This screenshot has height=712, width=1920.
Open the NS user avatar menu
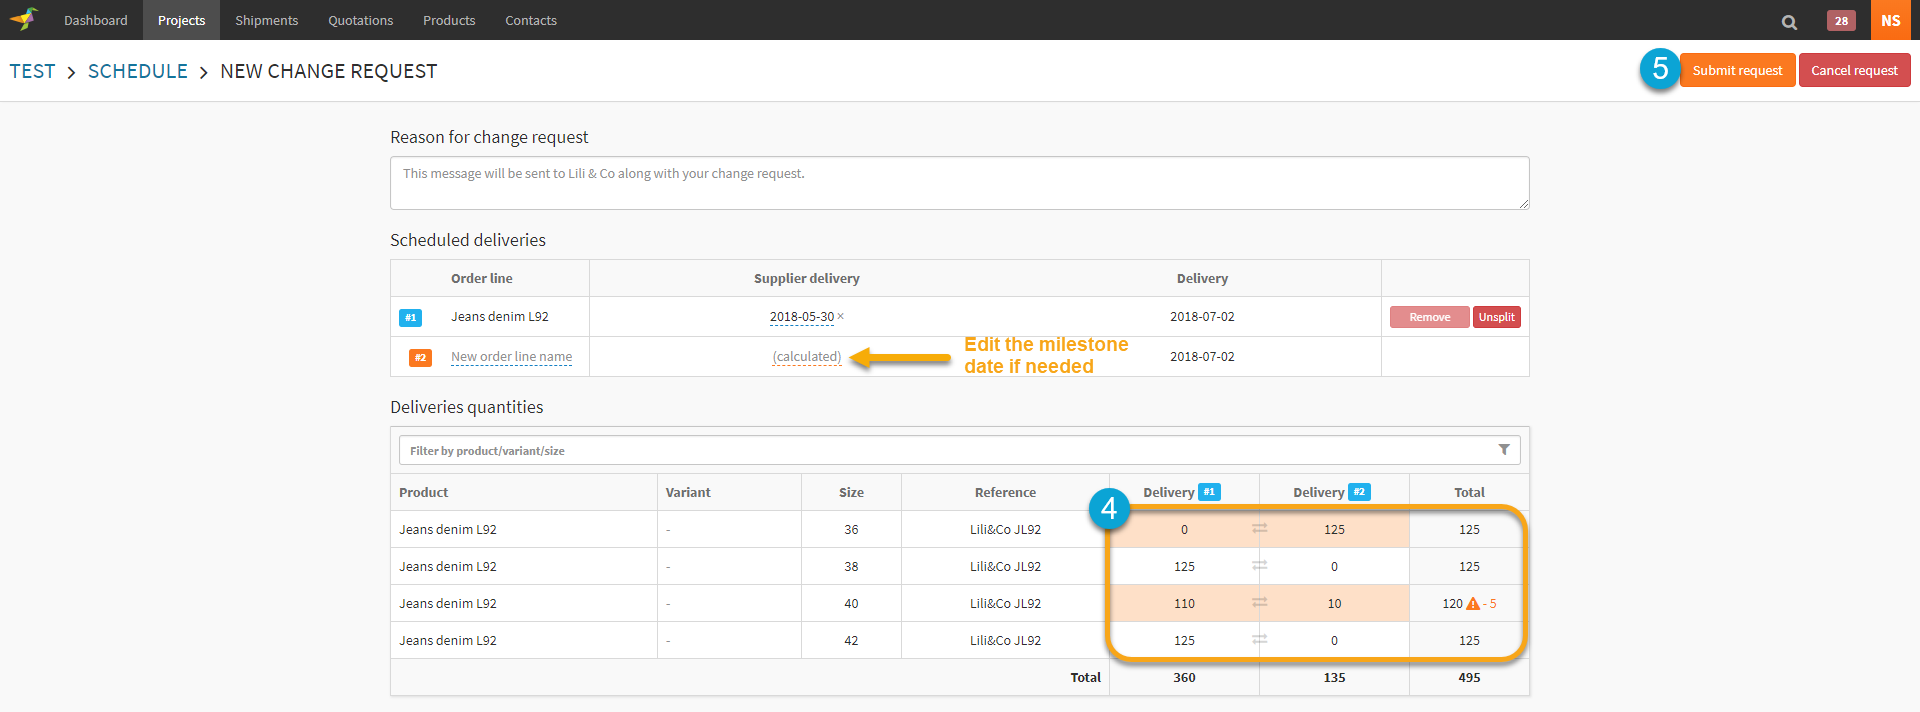[x=1890, y=20]
